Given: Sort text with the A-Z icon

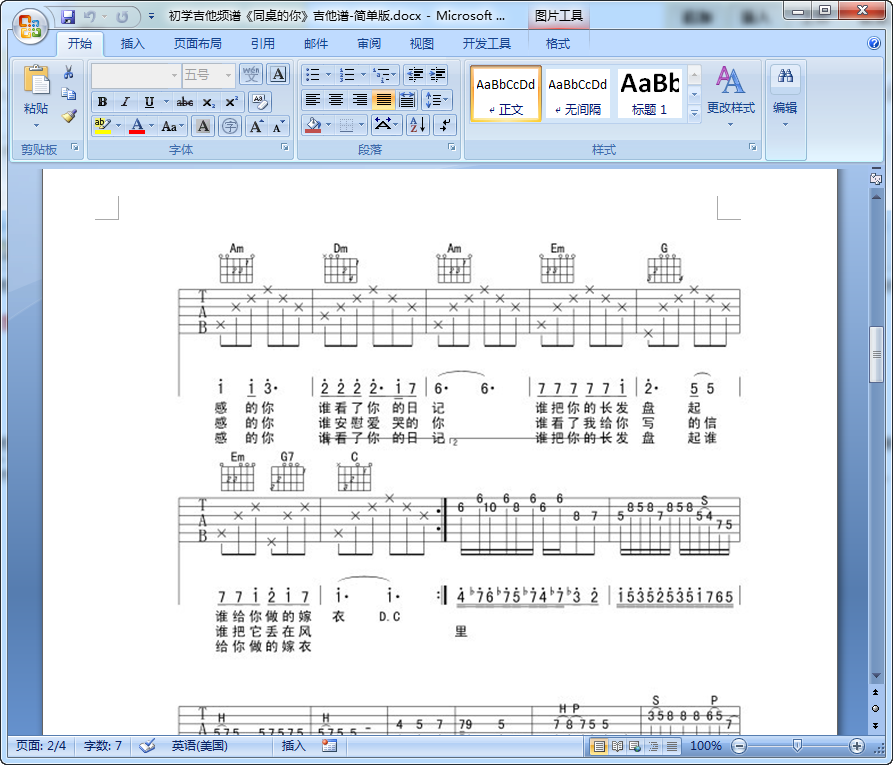Looking at the screenshot, I should [417, 125].
